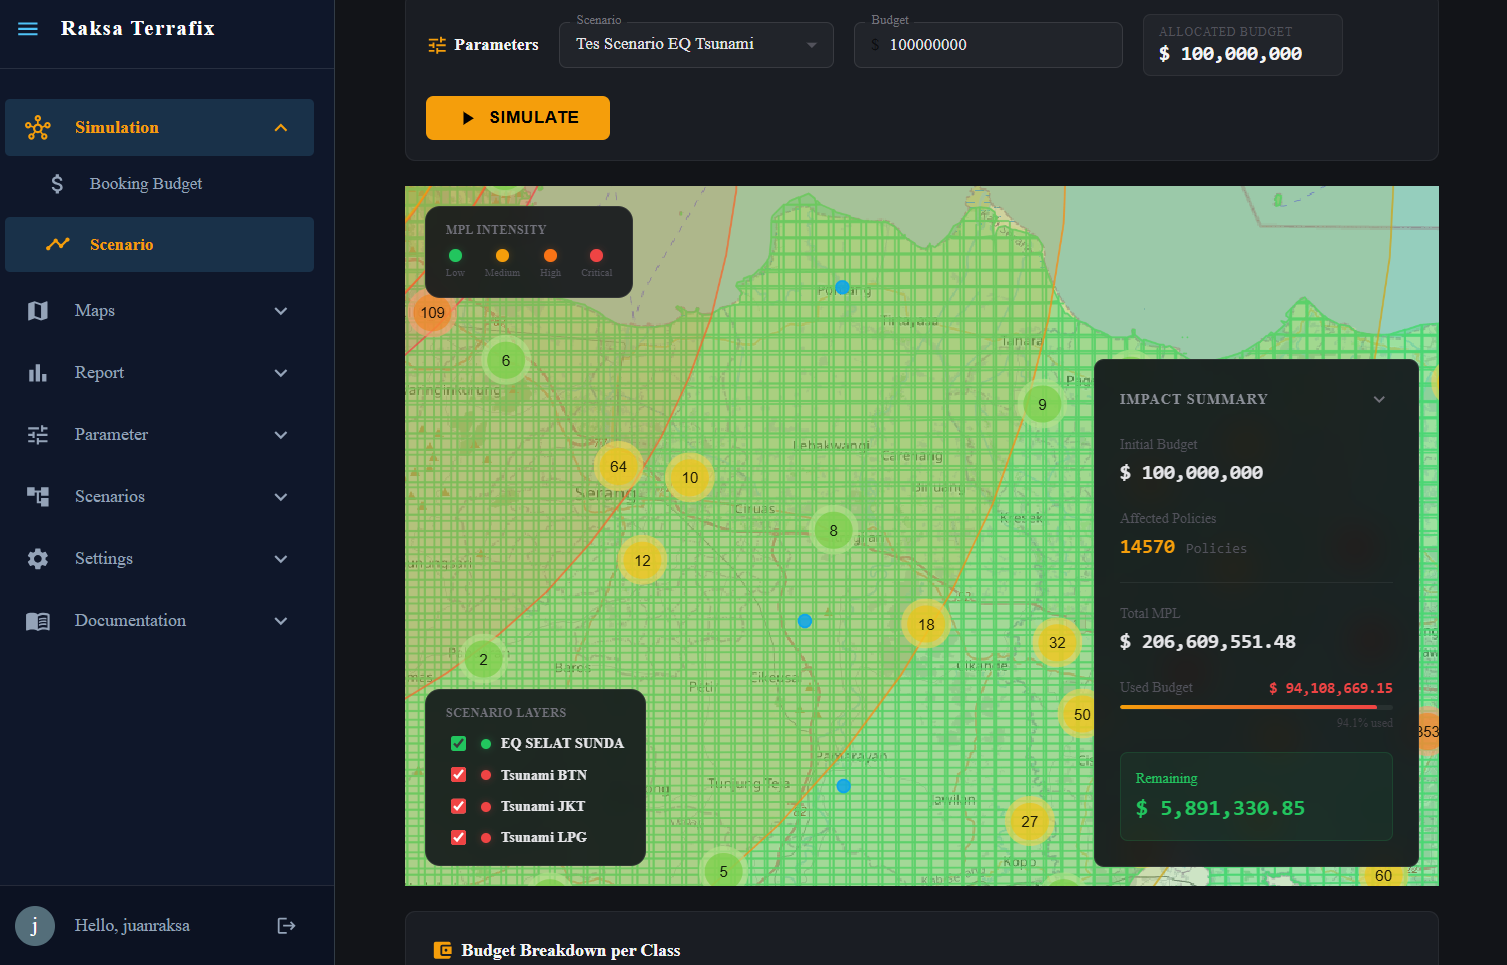
Task: Click the Simulation network icon
Action: coord(38,127)
